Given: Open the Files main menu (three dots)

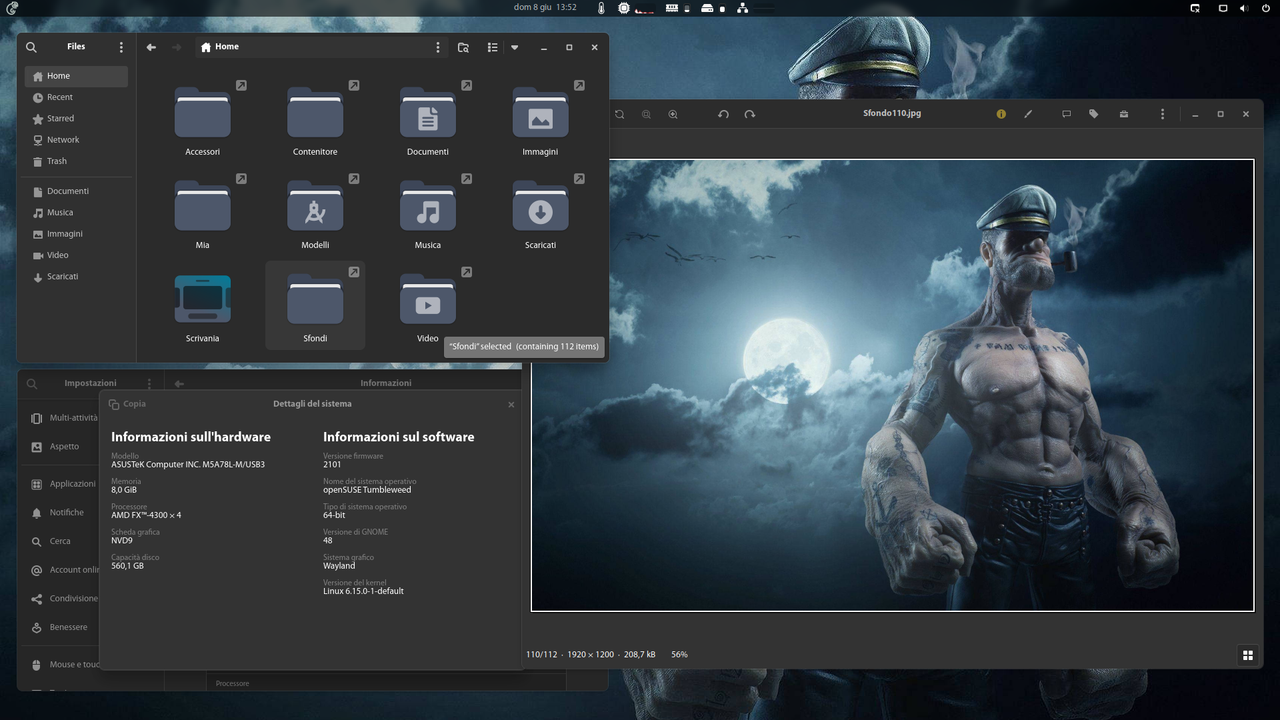Looking at the screenshot, I should [x=121, y=47].
